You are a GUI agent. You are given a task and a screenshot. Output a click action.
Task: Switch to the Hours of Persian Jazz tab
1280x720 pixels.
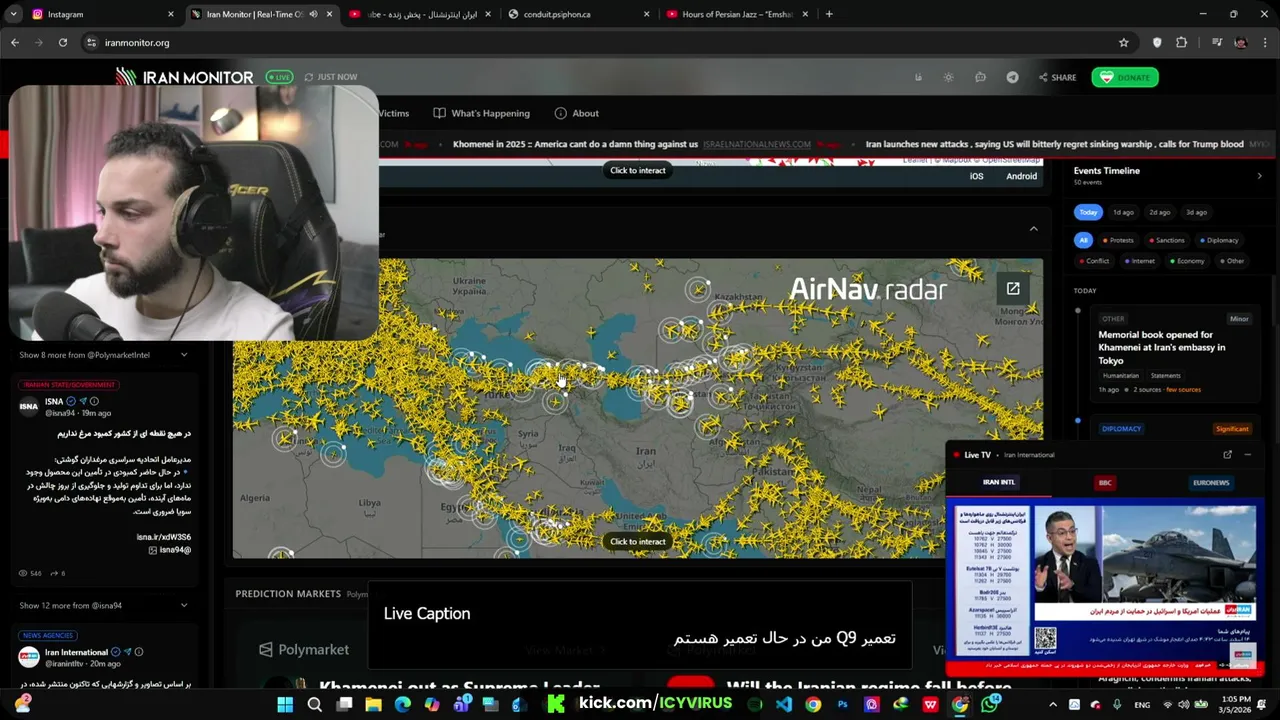(737, 14)
